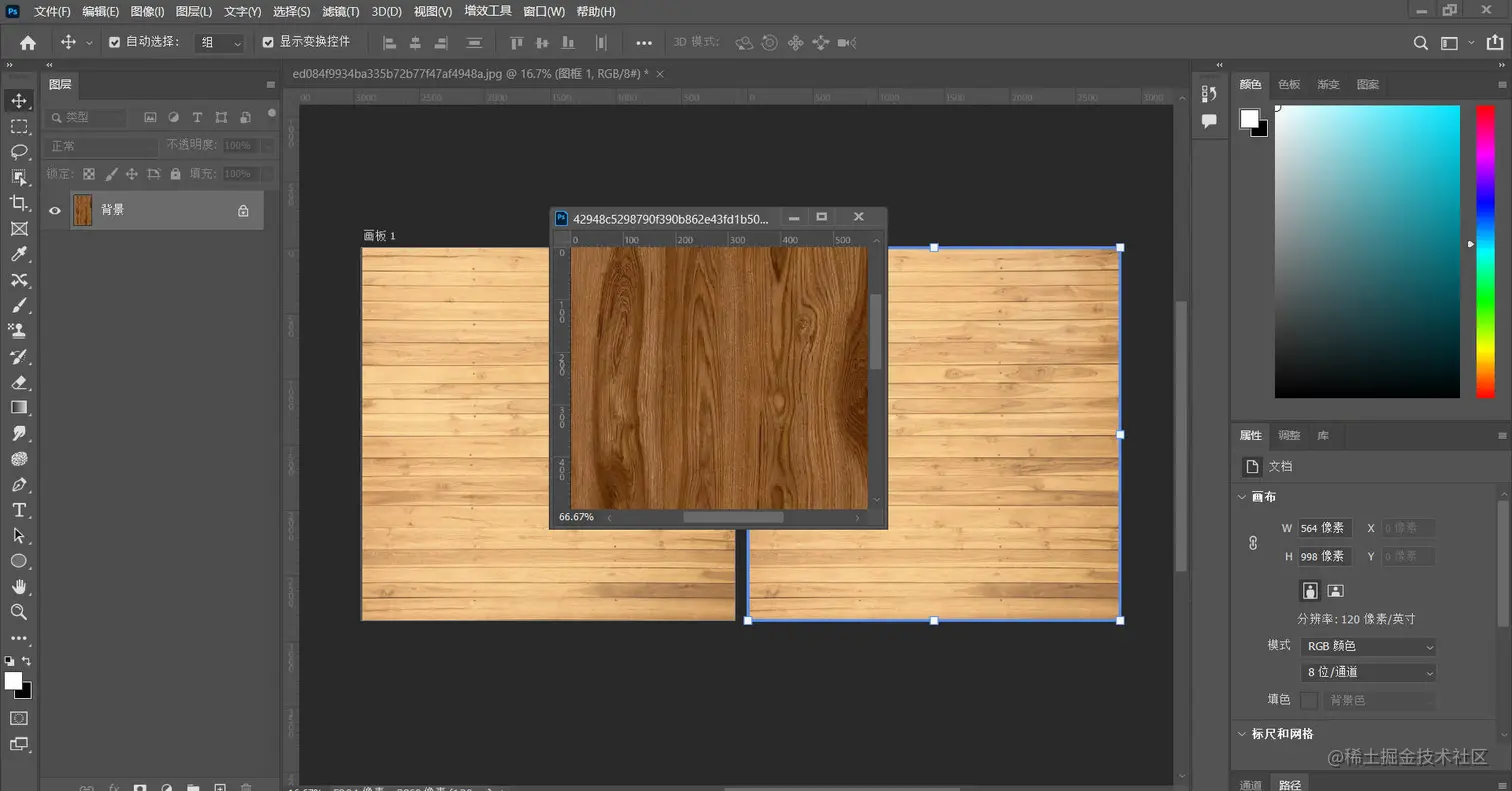This screenshot has height=791, width=1512.
Task: Pick a color in the cyan color field
Action: pos(1367,252)
